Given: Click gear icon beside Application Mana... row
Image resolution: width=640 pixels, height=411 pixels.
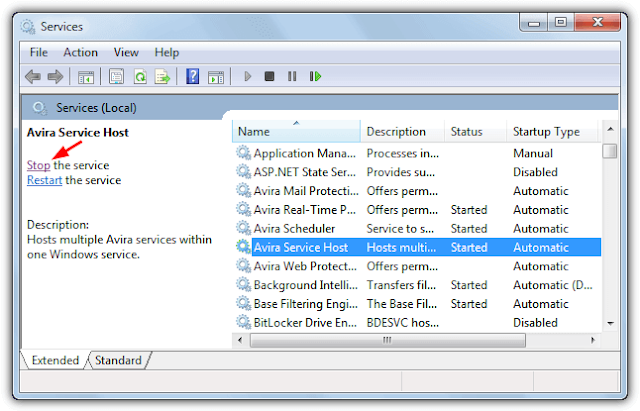Looking at the screenshot, I should [243, 153].
